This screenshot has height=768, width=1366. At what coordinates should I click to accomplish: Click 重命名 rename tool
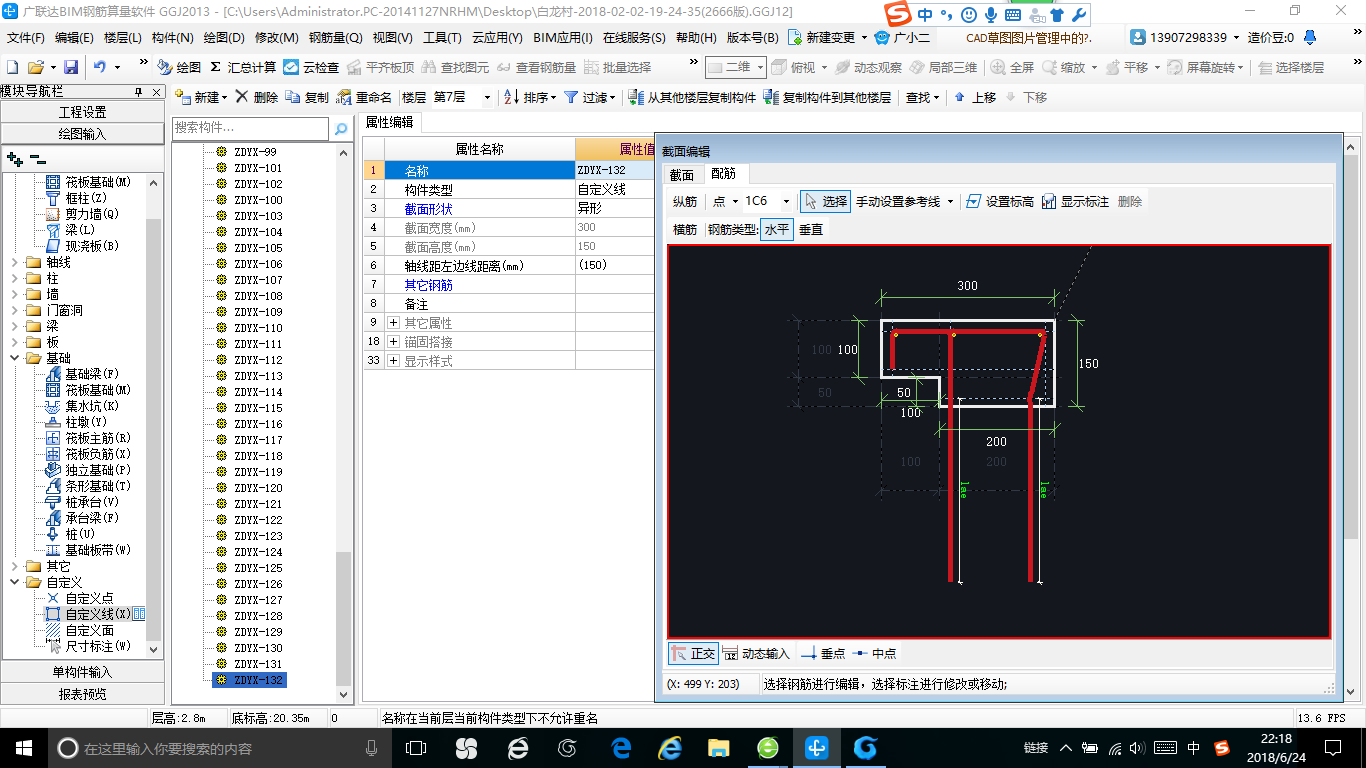(364, 97)
